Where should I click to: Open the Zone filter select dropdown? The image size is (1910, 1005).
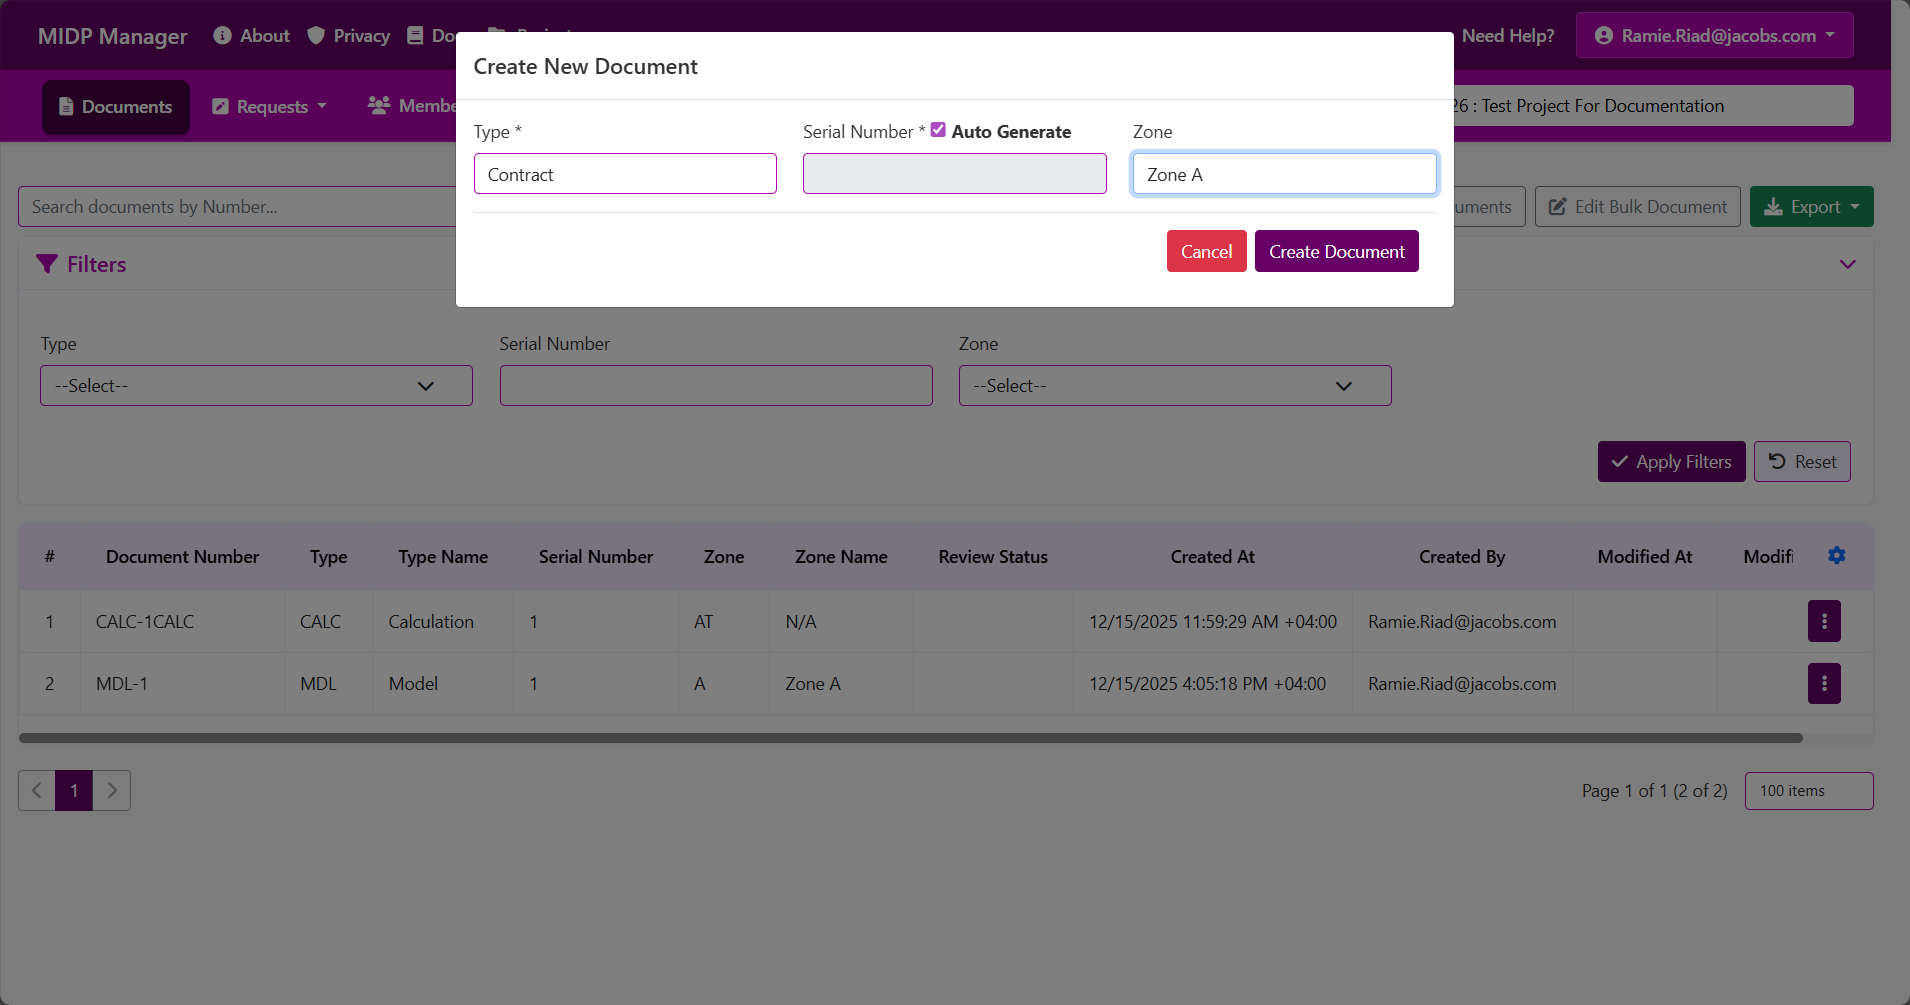(1175, 386)
